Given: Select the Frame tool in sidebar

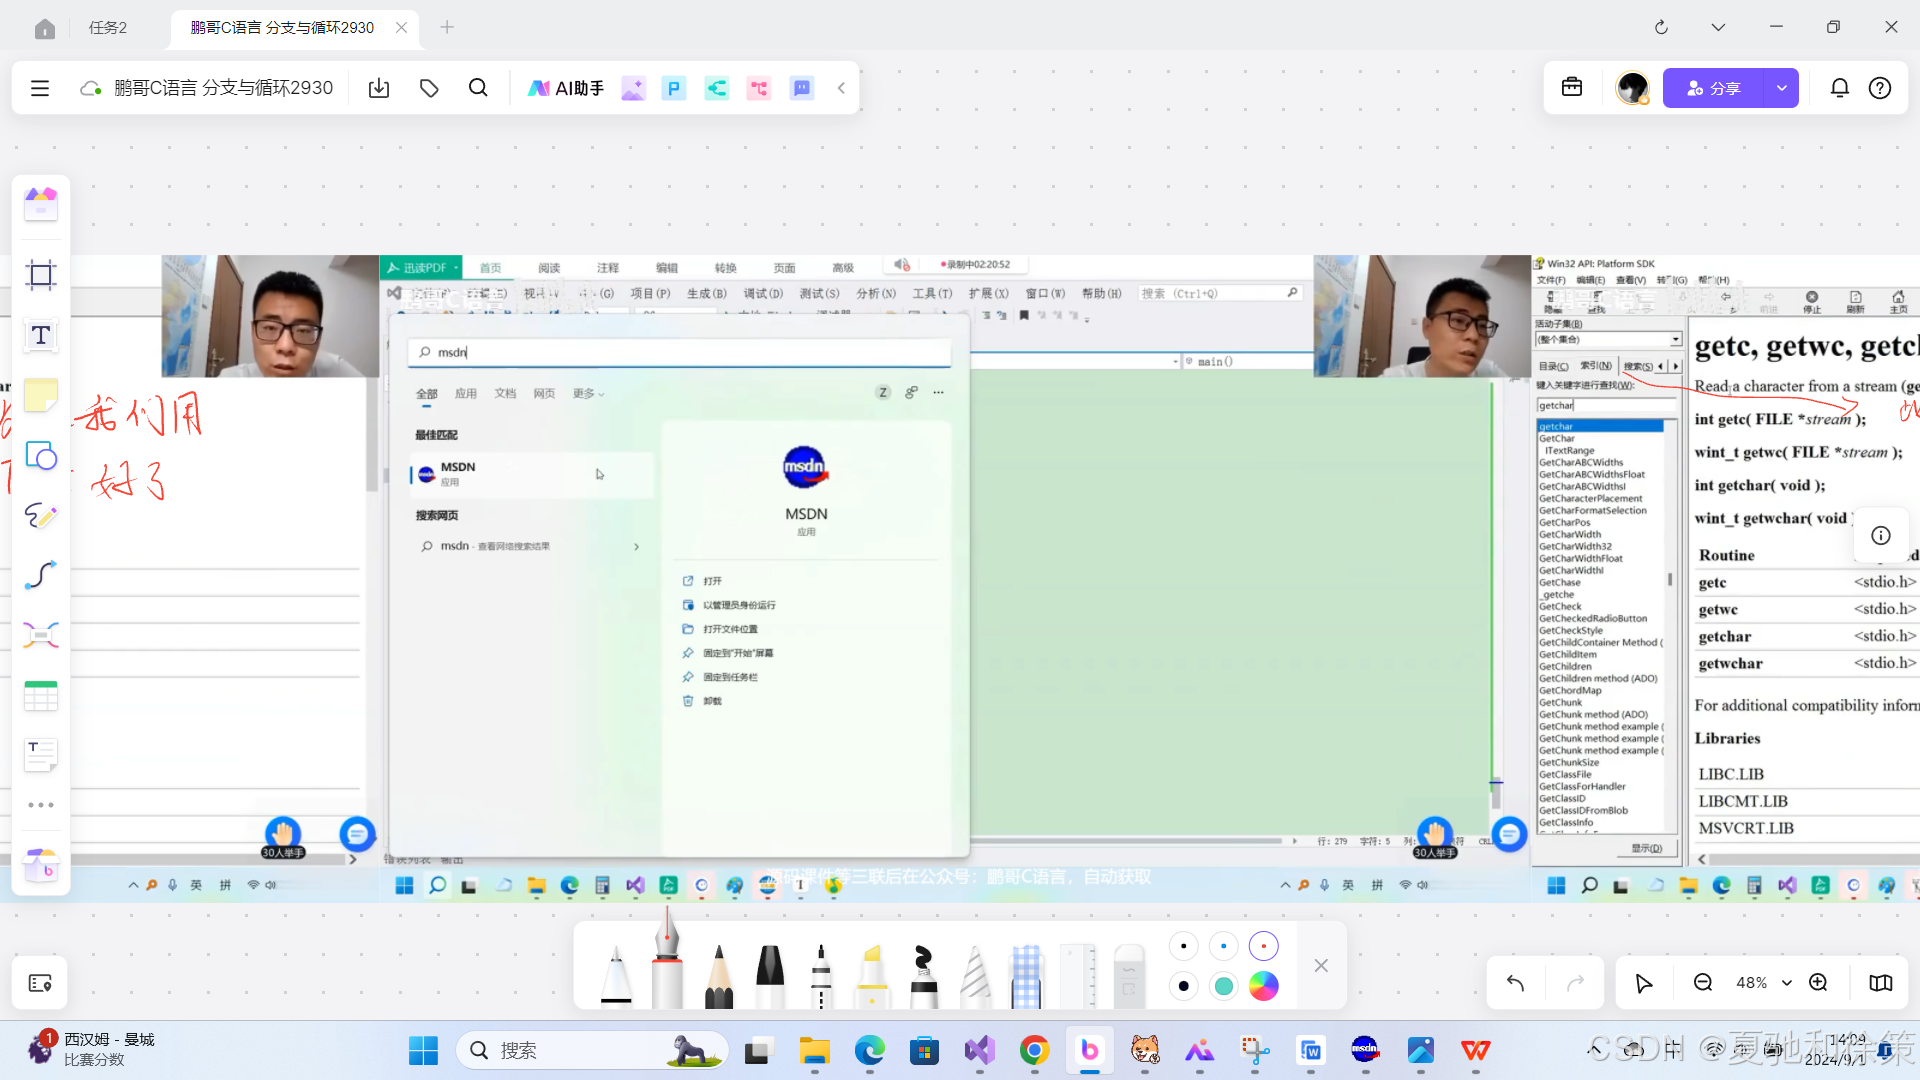Looking at the screenshot, I should 41,275.
